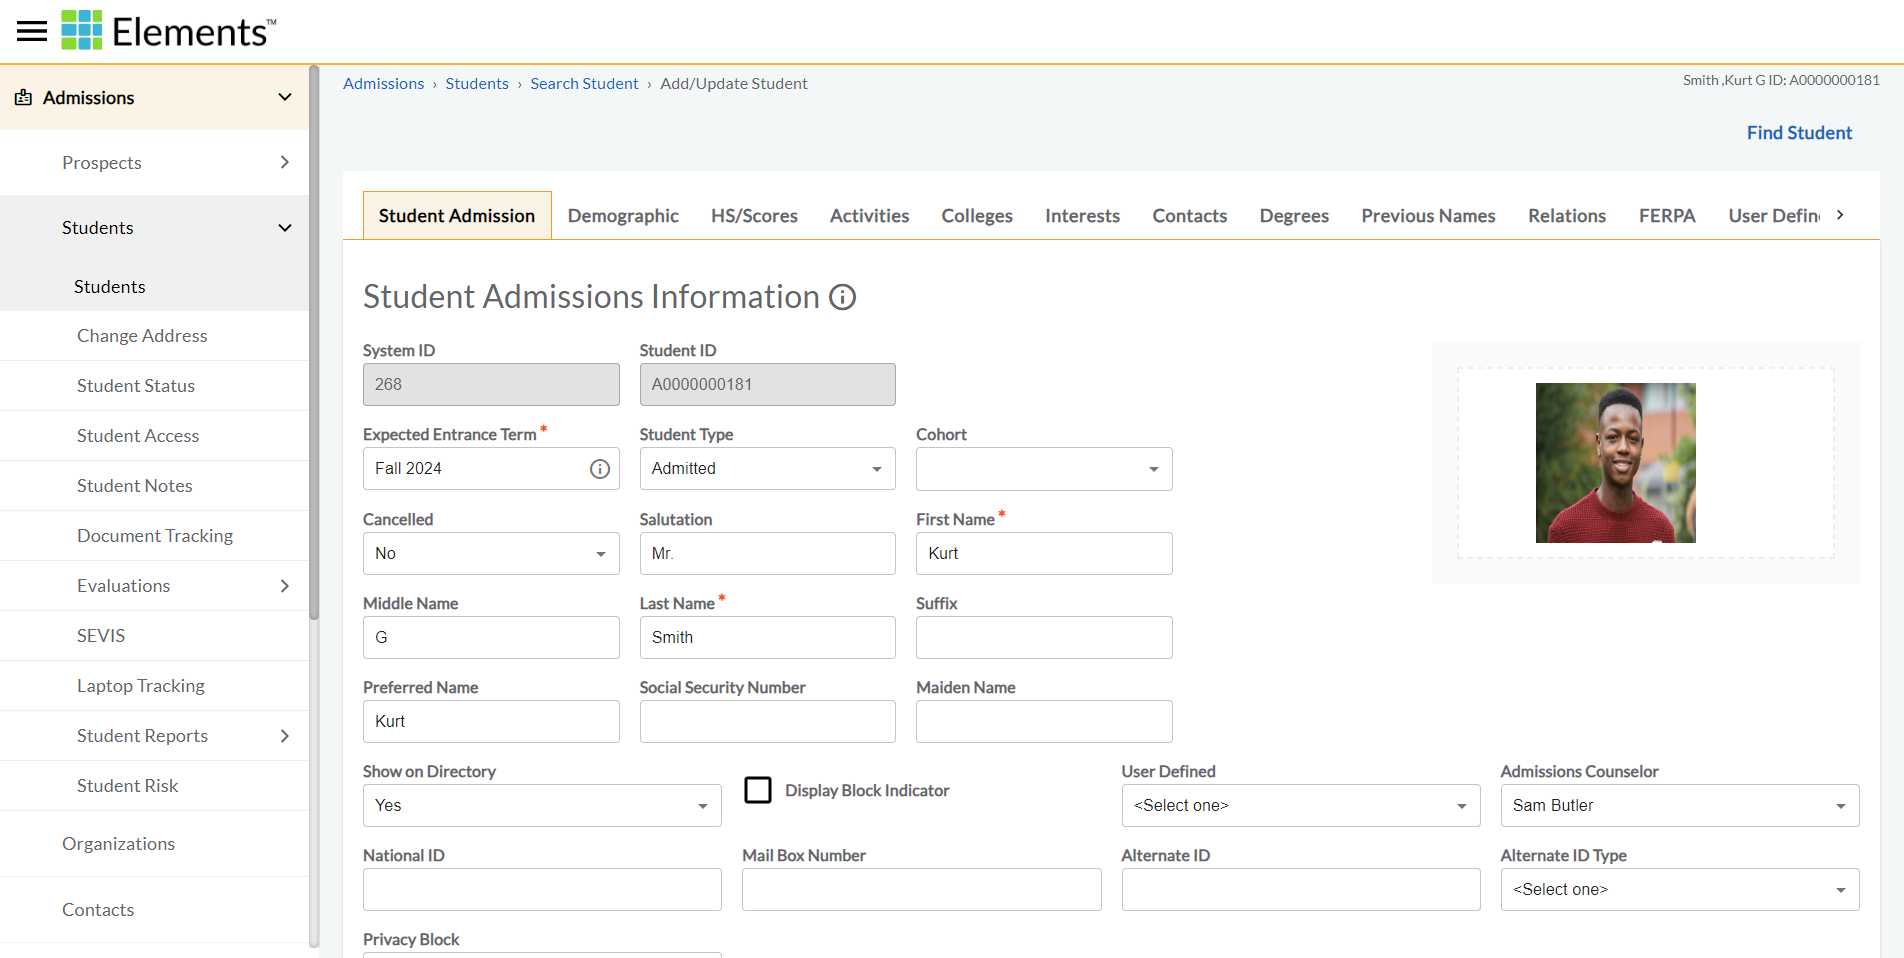
Task: Switch to the FERPA tab
Action: coord(1667,216)
